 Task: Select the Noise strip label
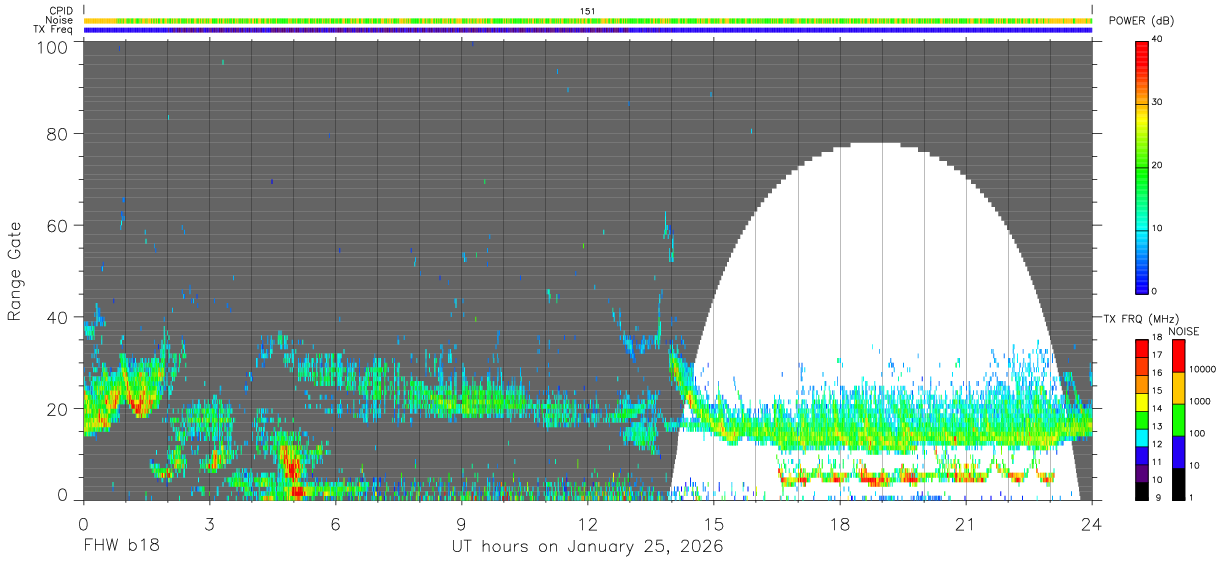[60, 20]
